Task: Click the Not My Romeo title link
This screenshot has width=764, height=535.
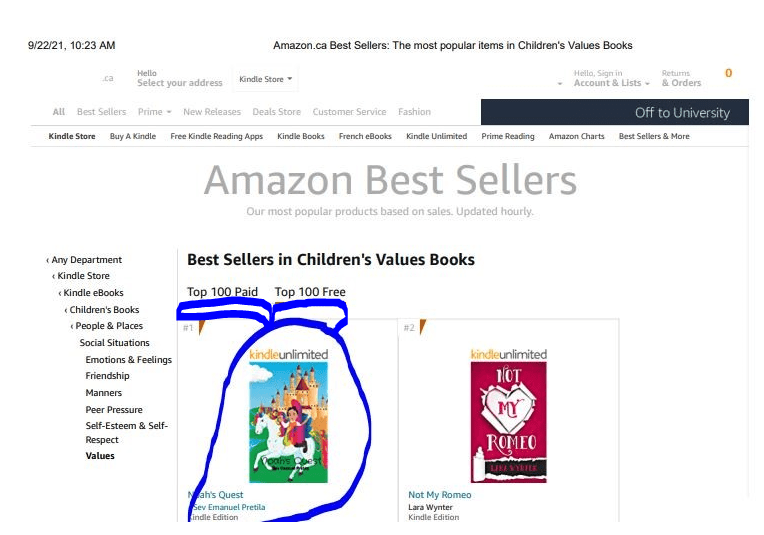Action: pyautogui.click(x=439, y=495)
